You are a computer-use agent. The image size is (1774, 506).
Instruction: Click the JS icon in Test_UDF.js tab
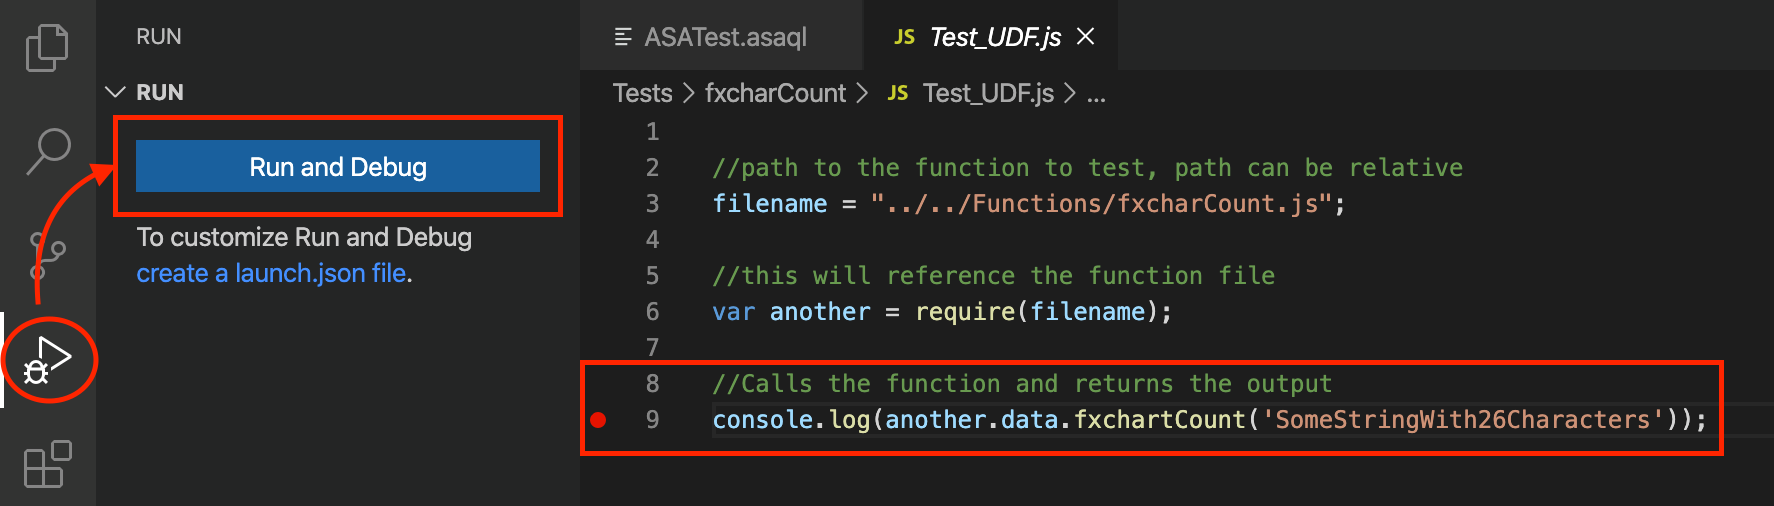904,37
